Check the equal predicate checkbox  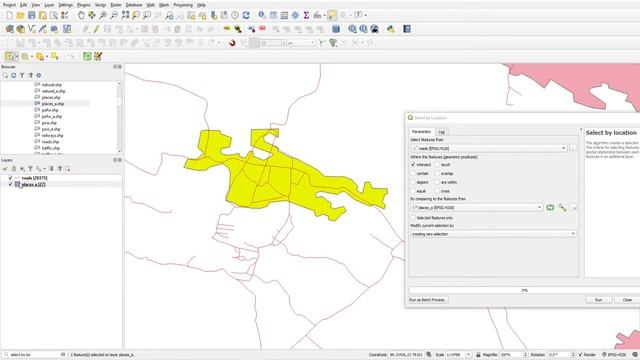[413, 191]
